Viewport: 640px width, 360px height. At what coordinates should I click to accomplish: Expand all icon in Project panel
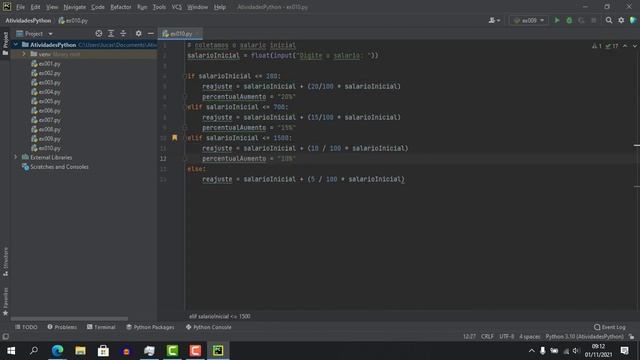[x=111, y=33]
